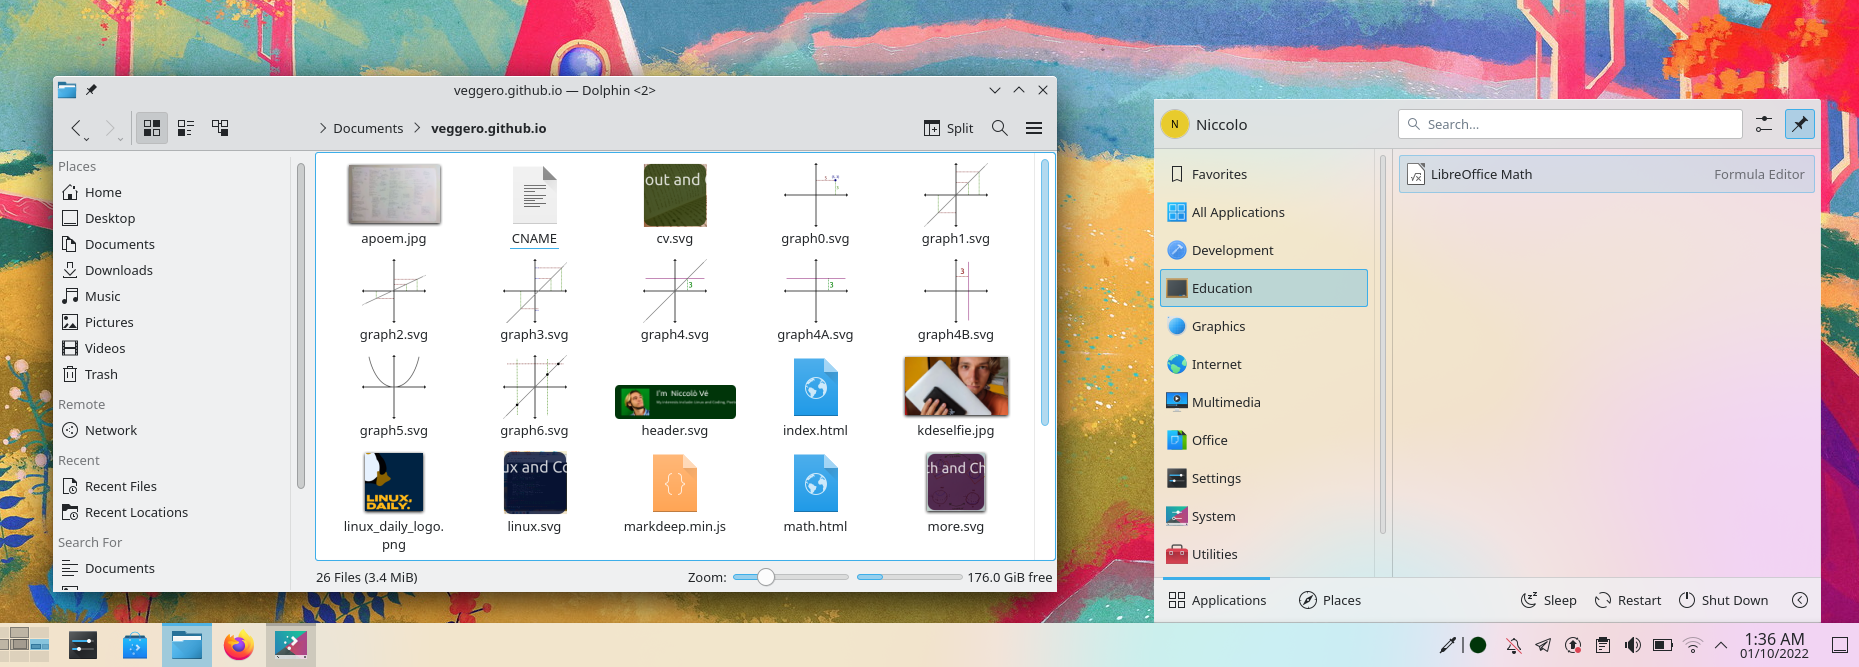Adjust the Dolphin zoom slider
Screen dimensions: 1859x667
(790, 577)
